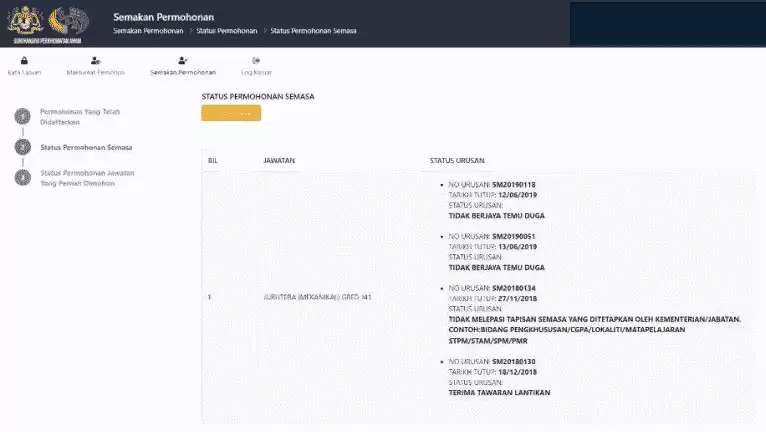The width and height of the screenshot is (766, 432).
Task: Open Kata Laluan via the padlock icon
Action: coord(24,61)
